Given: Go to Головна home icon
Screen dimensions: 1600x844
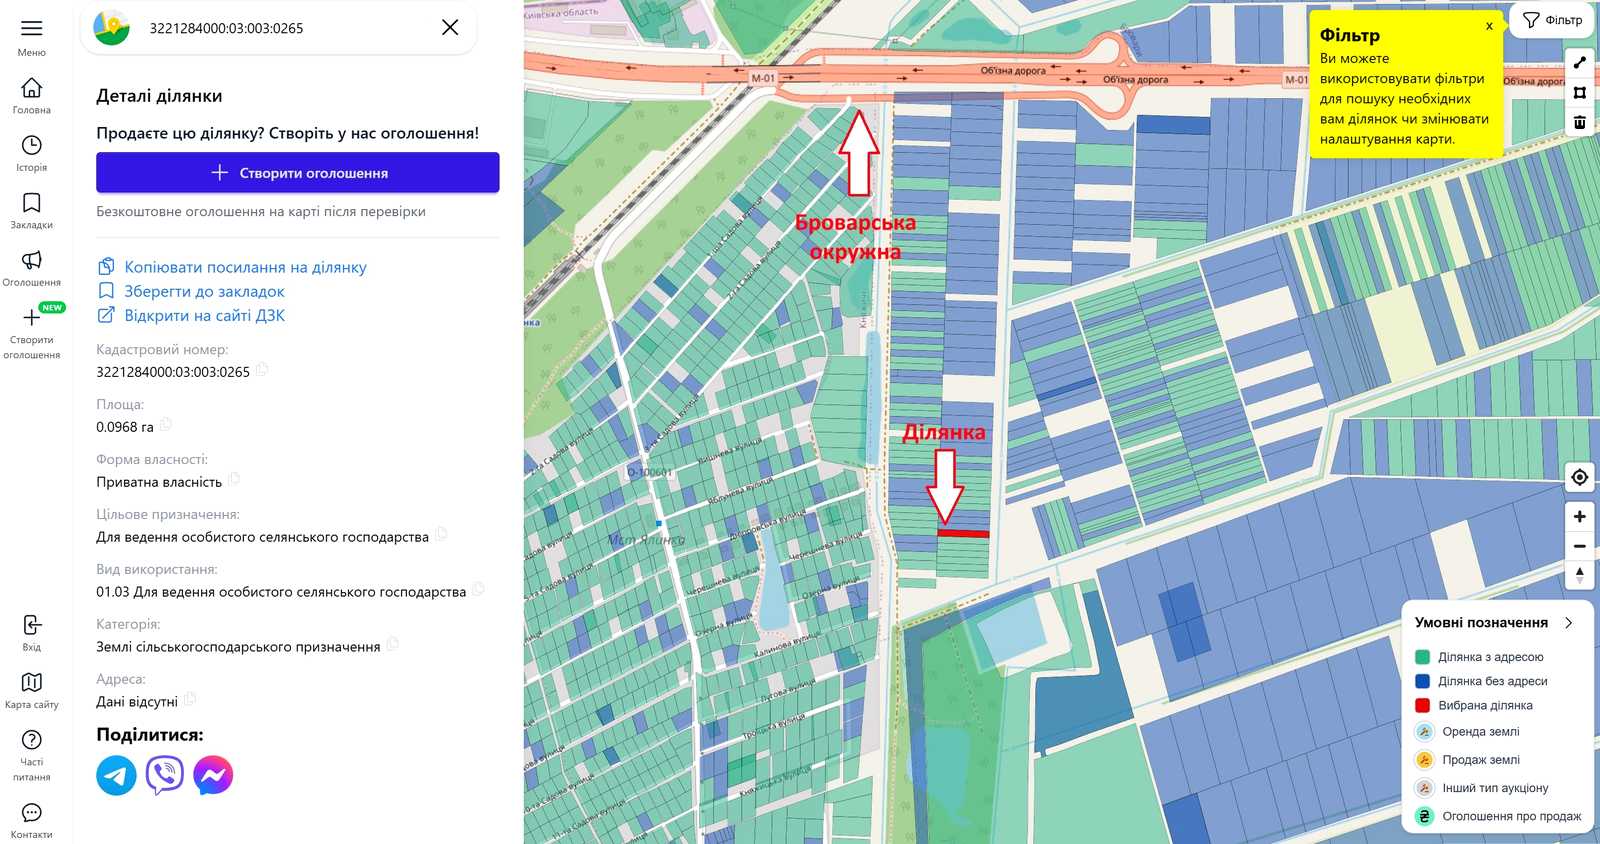Looking at the screenshot, I should click(32, 87).
